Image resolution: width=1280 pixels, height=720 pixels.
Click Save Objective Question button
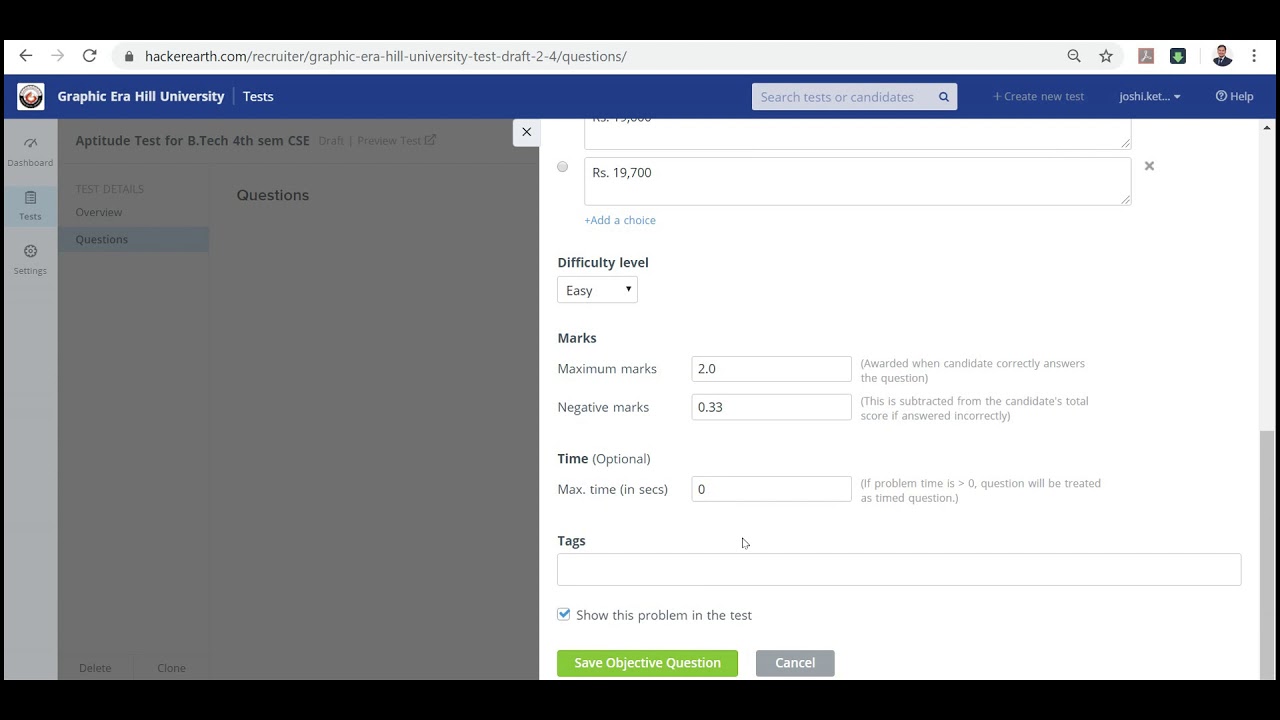coord(647,663)
